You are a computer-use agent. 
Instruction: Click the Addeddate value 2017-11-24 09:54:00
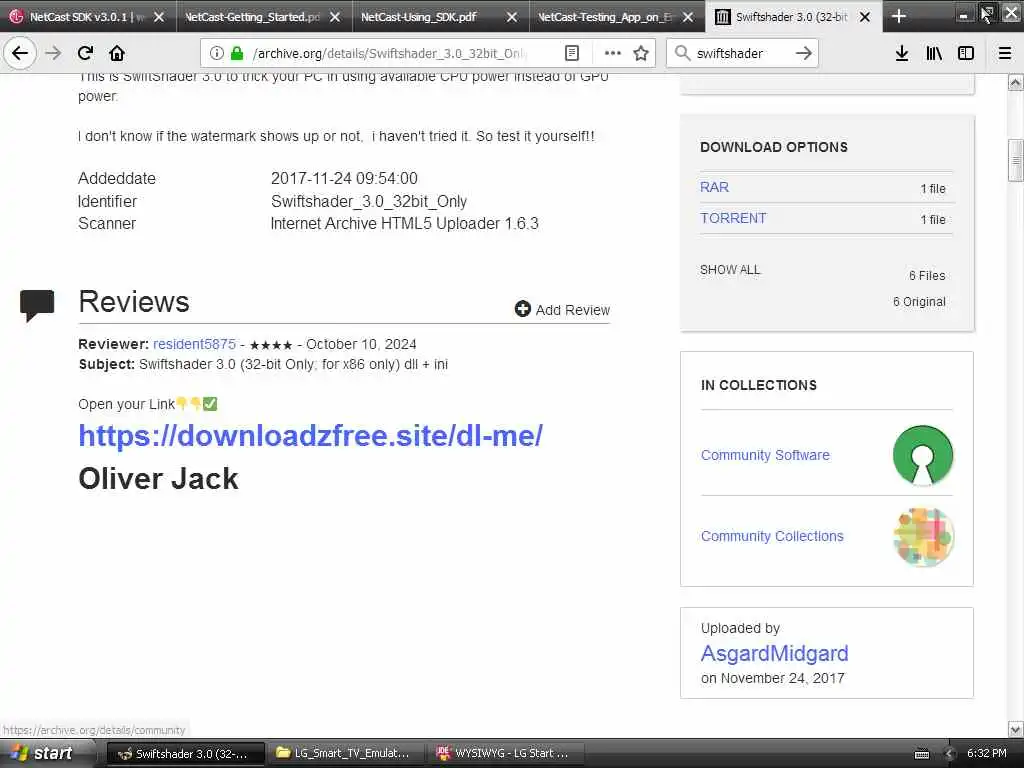point(344,178)
